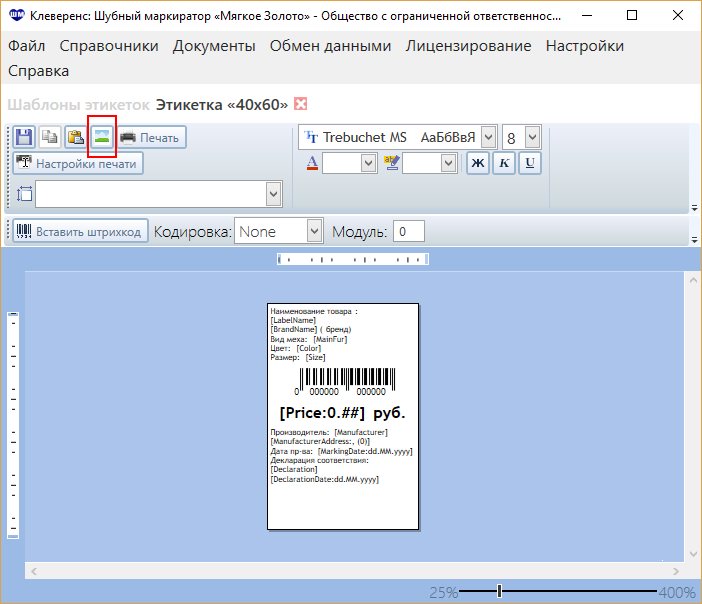Click the [LabelName] field on label
The image size is (702, 604).
[293, 320]
